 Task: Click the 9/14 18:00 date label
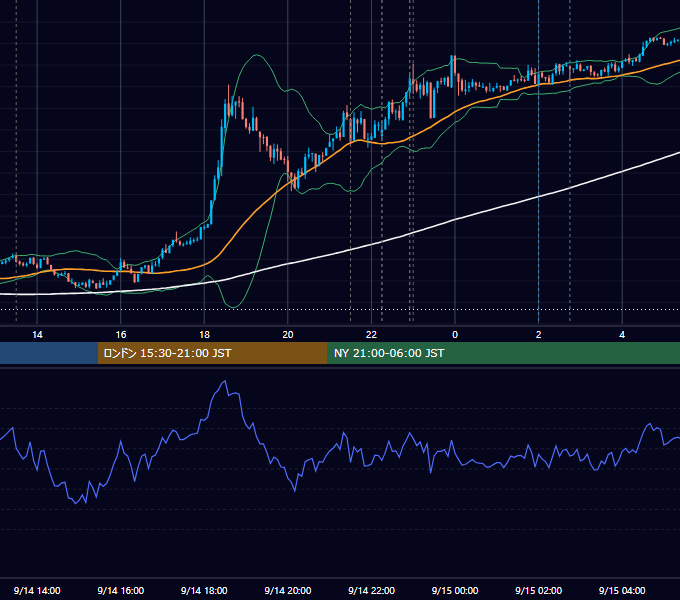coord(204,590)
